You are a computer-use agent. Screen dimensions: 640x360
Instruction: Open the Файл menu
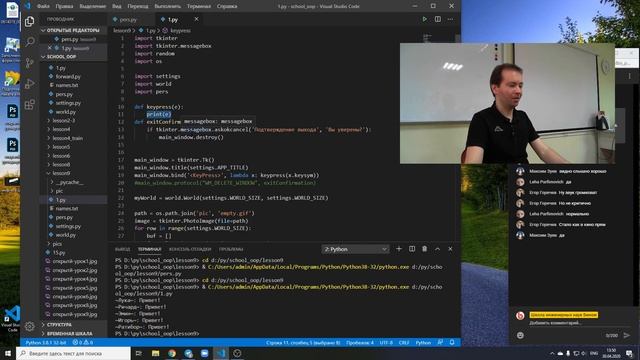tap(43, 6)
